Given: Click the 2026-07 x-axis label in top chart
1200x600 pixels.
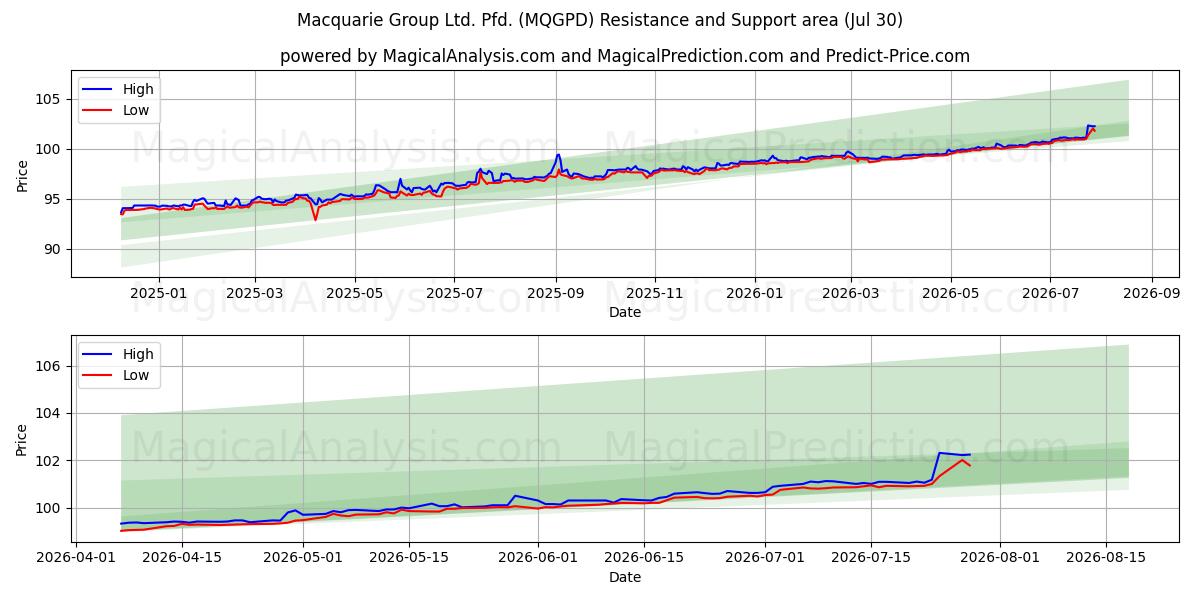Looking at the screenshot, I should point(1050,295).
